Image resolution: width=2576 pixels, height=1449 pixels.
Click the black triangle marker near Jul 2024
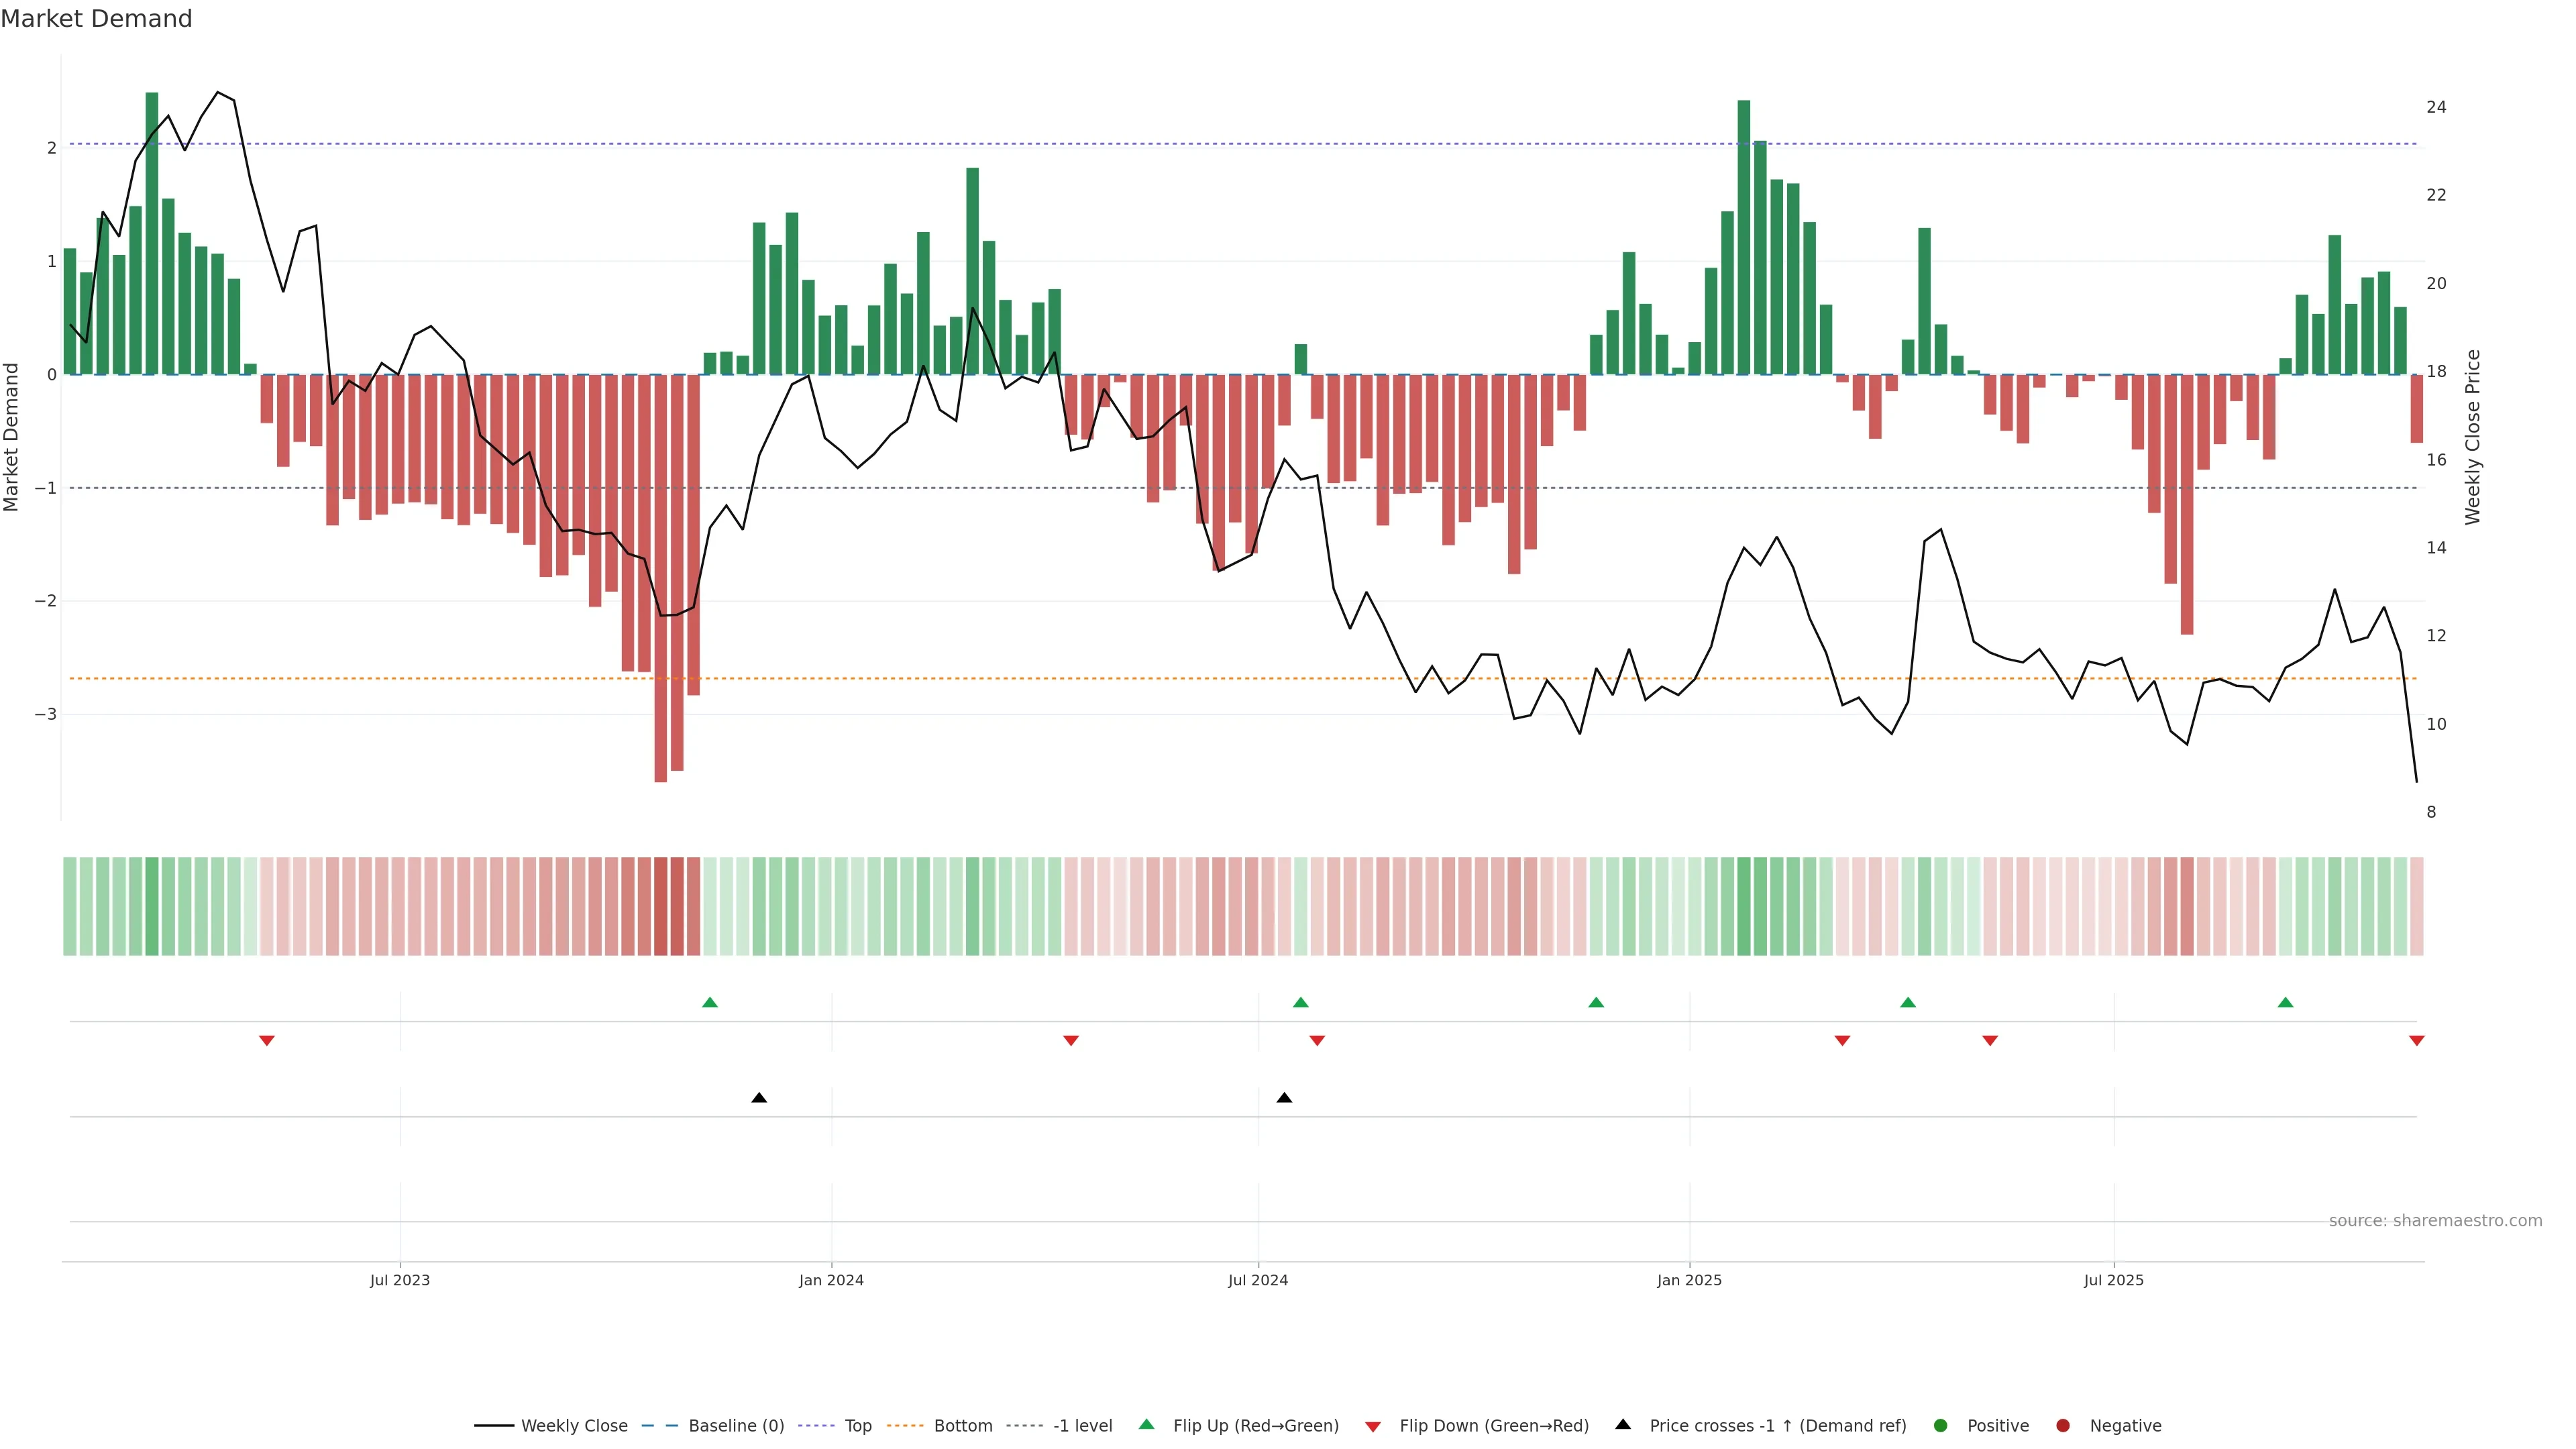tap(1284, 1098)
